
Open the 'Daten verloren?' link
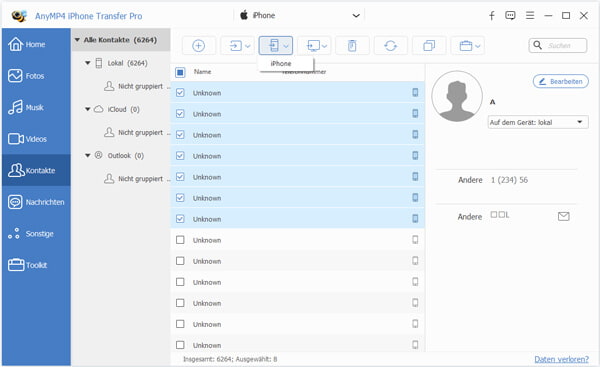(561, 359)
